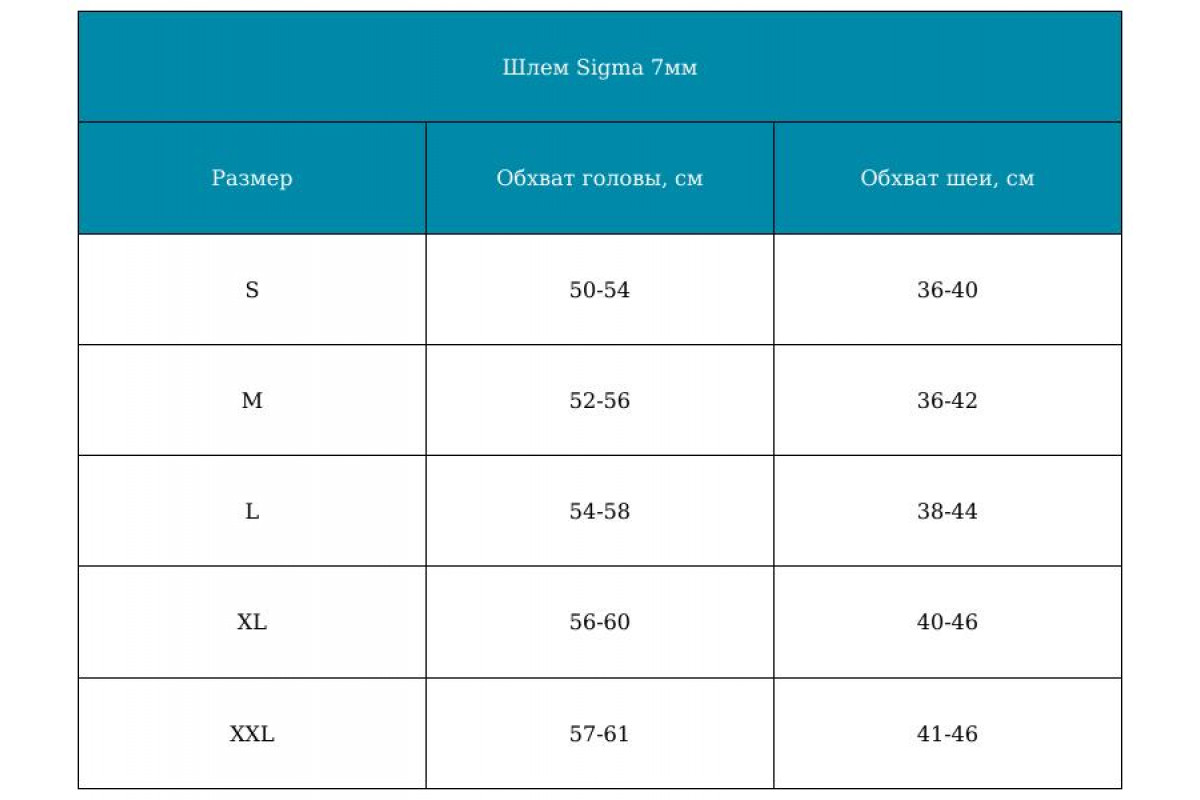The height and width of the screenshot is (800, 1200).
Task: Click the size M cell
Action: coord(252,401)
